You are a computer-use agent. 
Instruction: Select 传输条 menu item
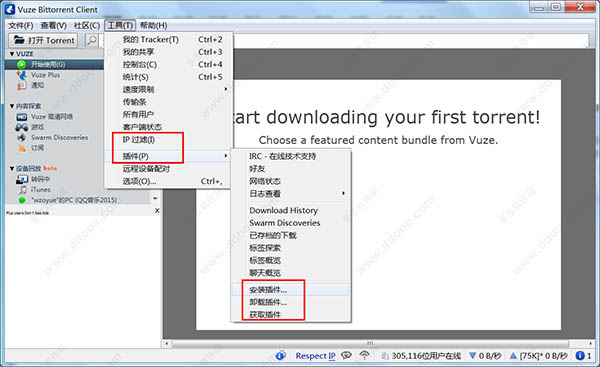168,102
